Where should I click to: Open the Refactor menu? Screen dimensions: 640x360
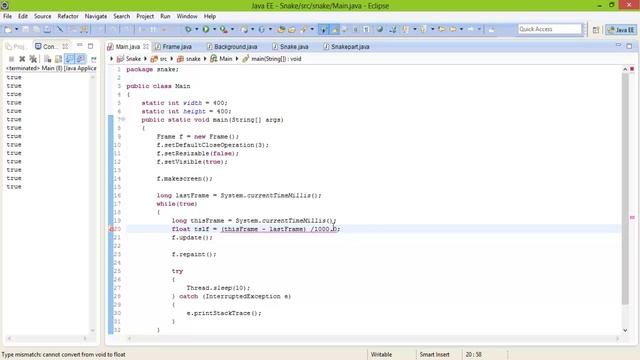[x=68, y=16]
